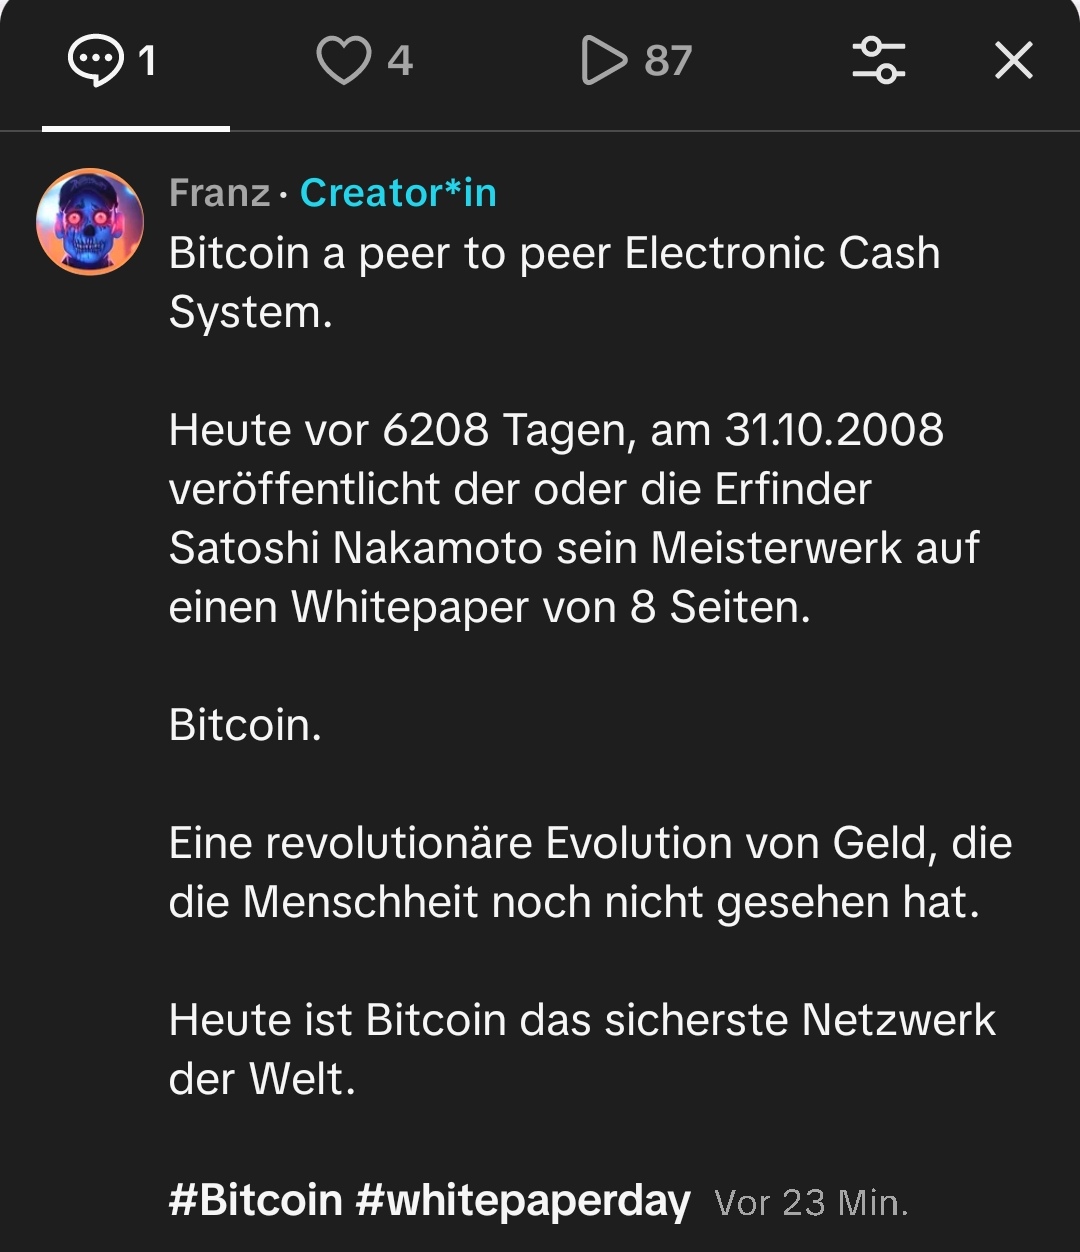Select the play triangle views icon
The height and width of the screenshot is (1252, 1080).
click(x=604, y=60)
